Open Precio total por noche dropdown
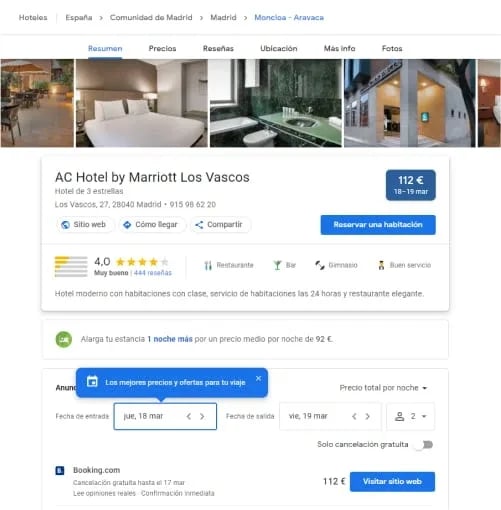Screen dimensions: 501x510 coord(383,388)
